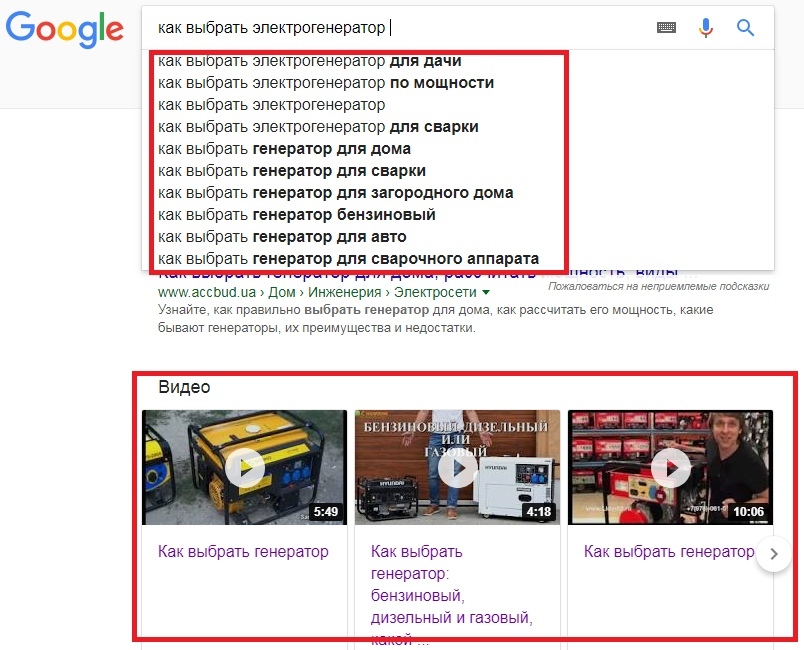Select suggestion ending with "для дачи"
804x650 pixels.
point(310,61)
